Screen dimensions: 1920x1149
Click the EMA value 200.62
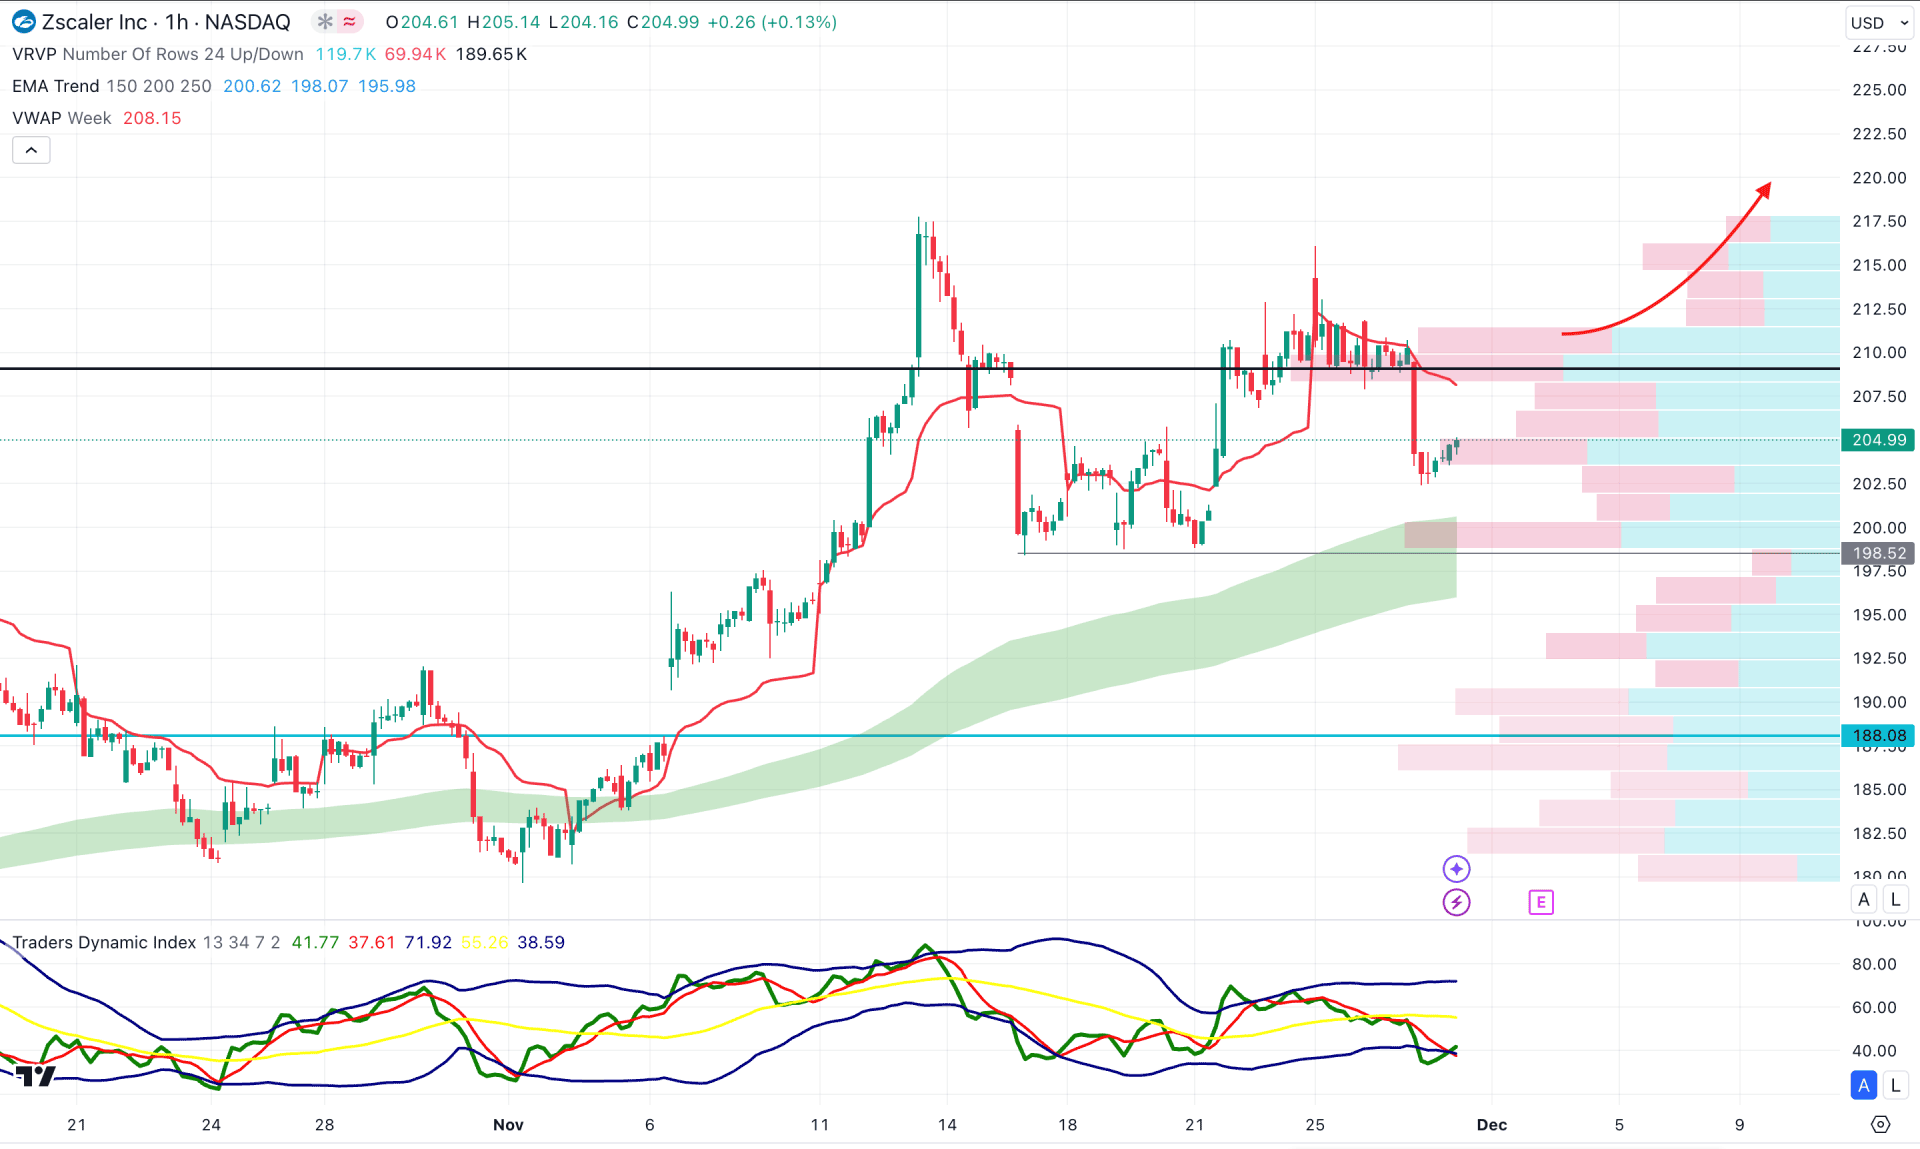point(252,86)
